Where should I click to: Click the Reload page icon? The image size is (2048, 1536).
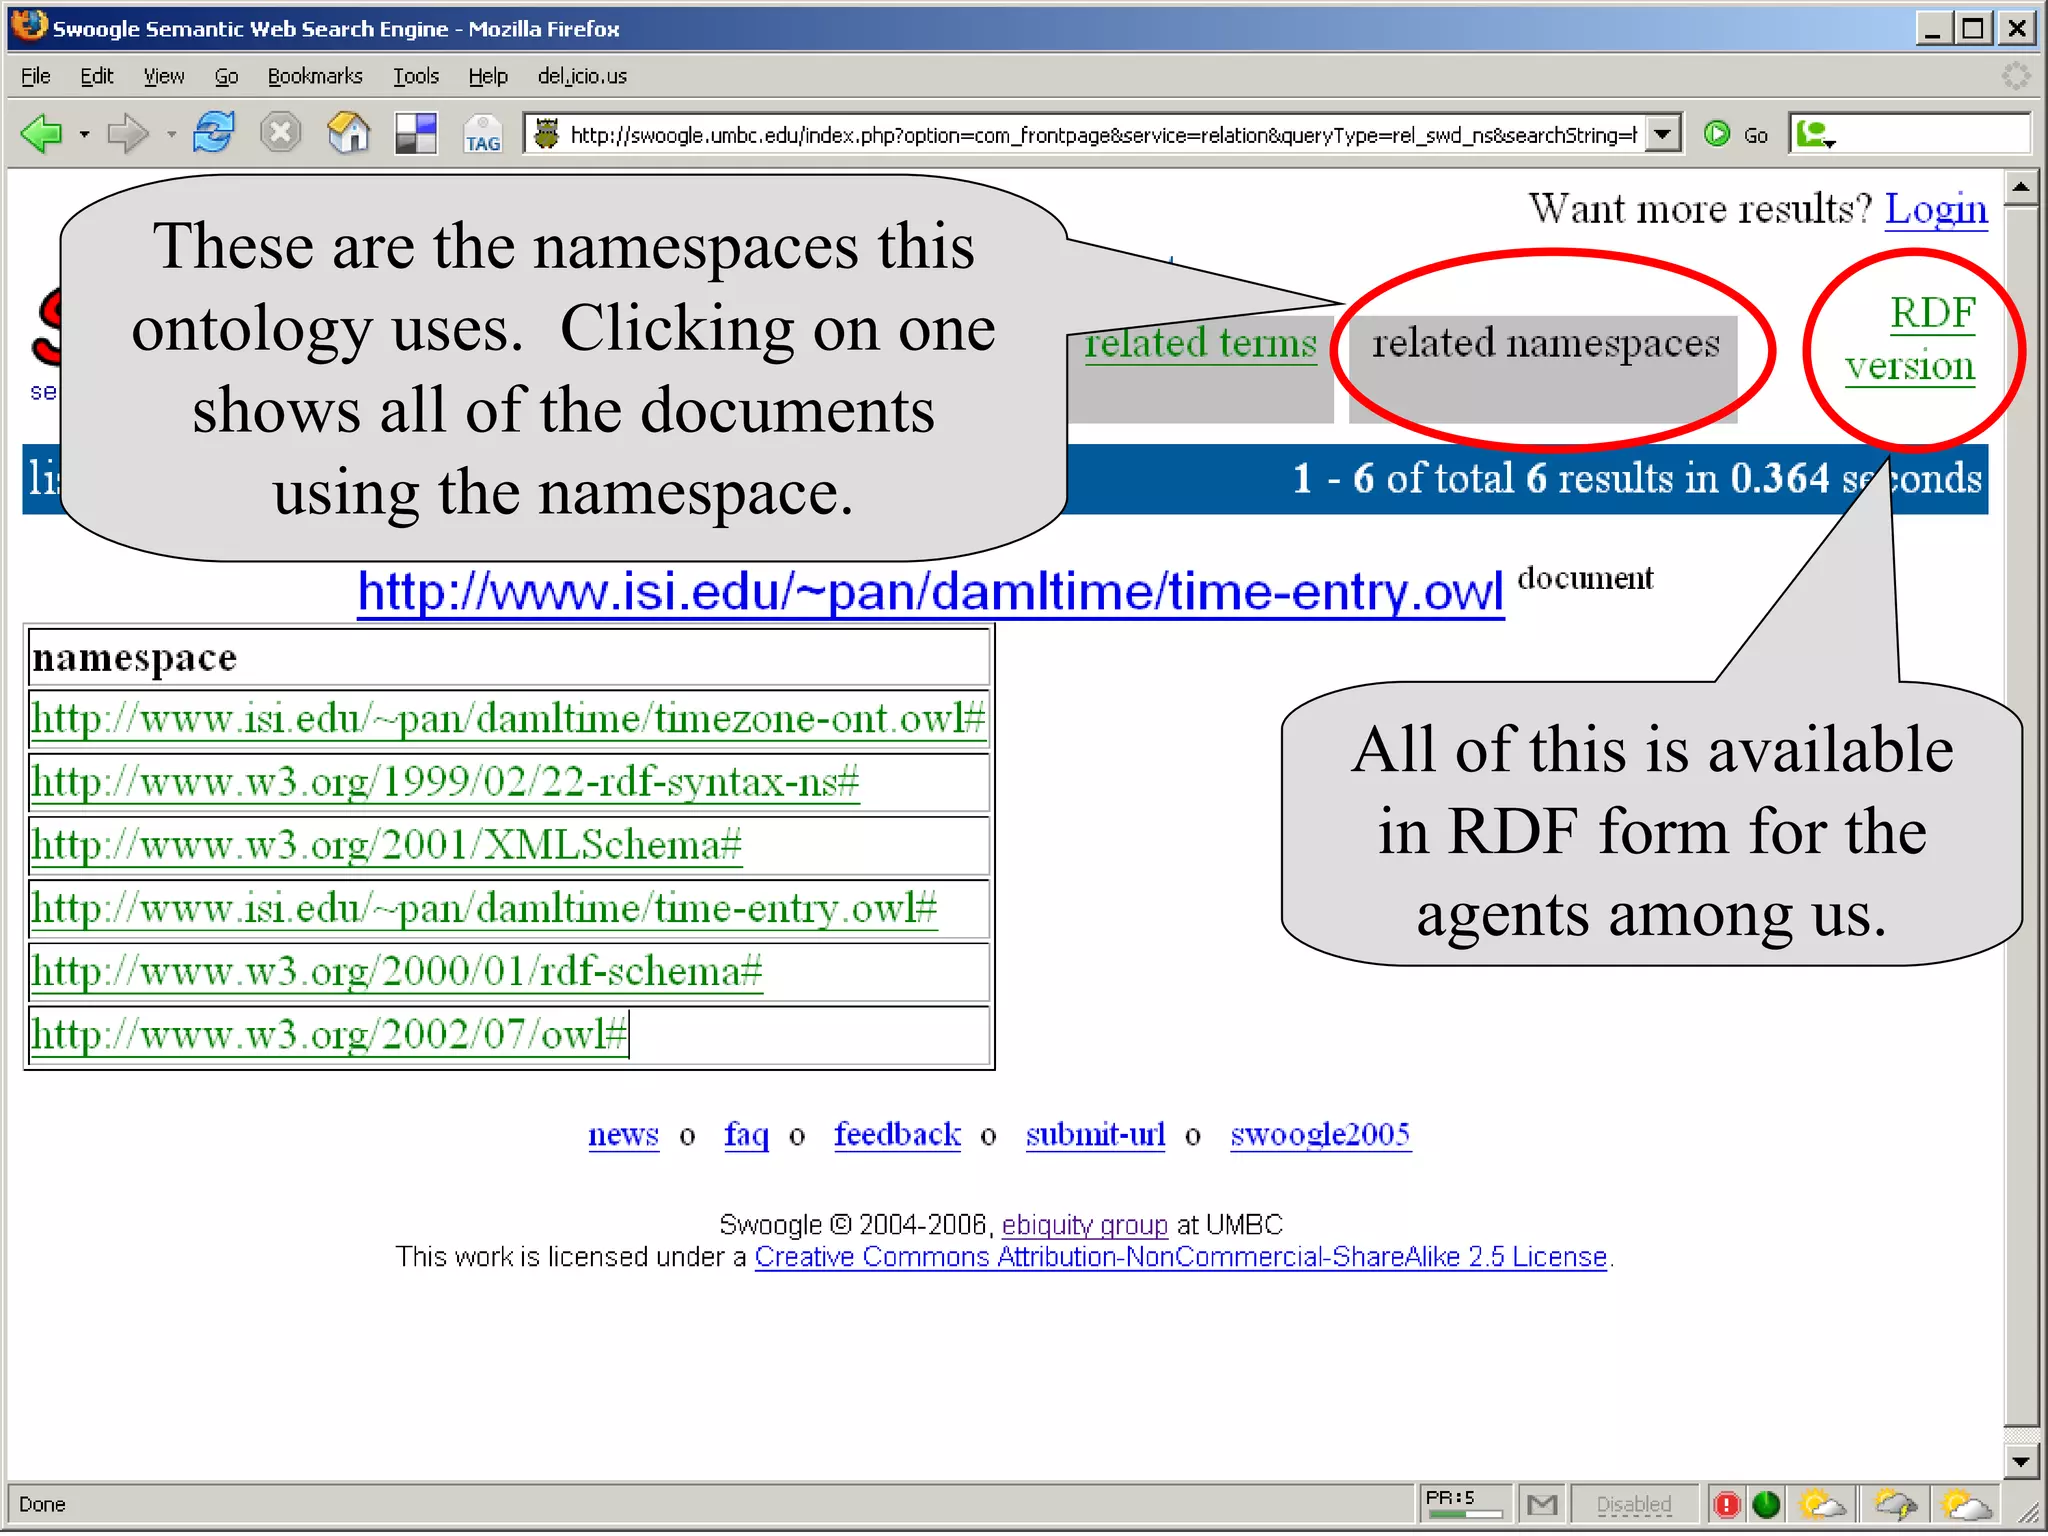pyautogui.click(x=213, y=133)
